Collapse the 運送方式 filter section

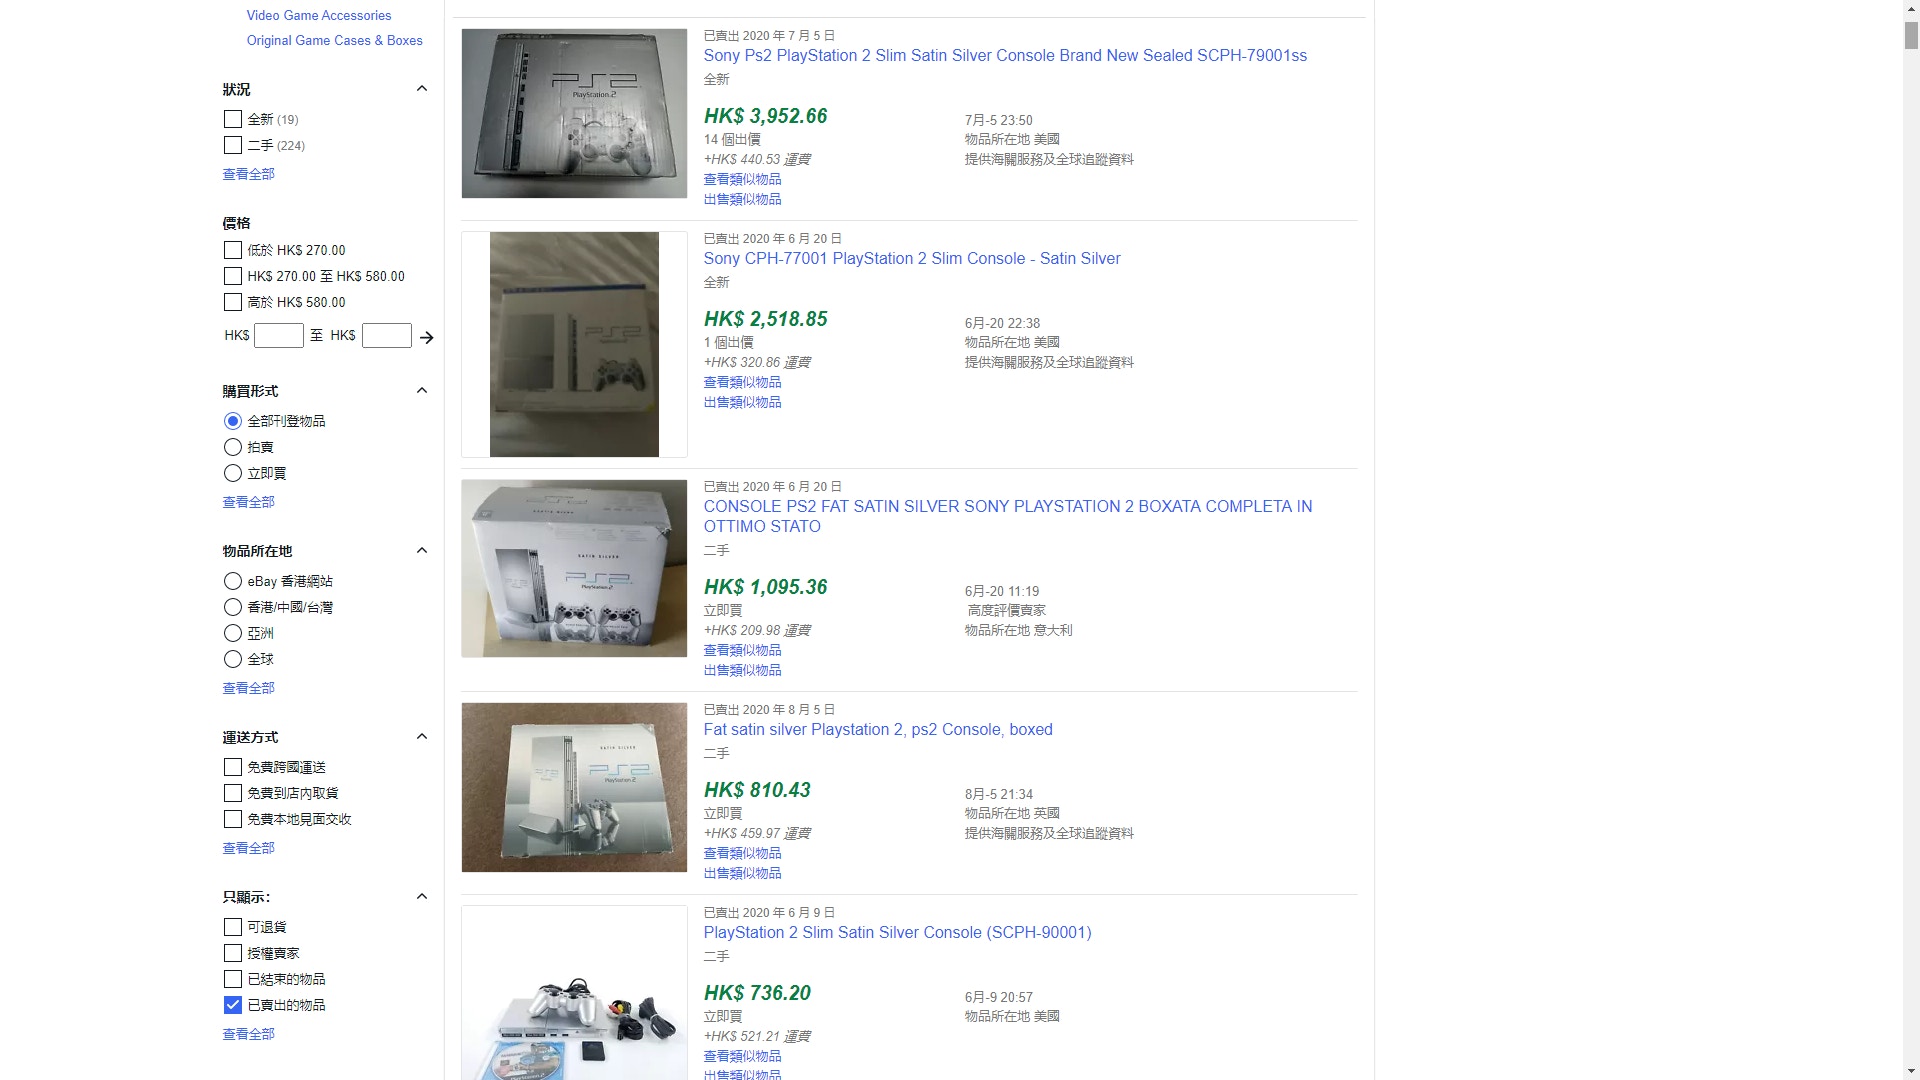[422, 737]
